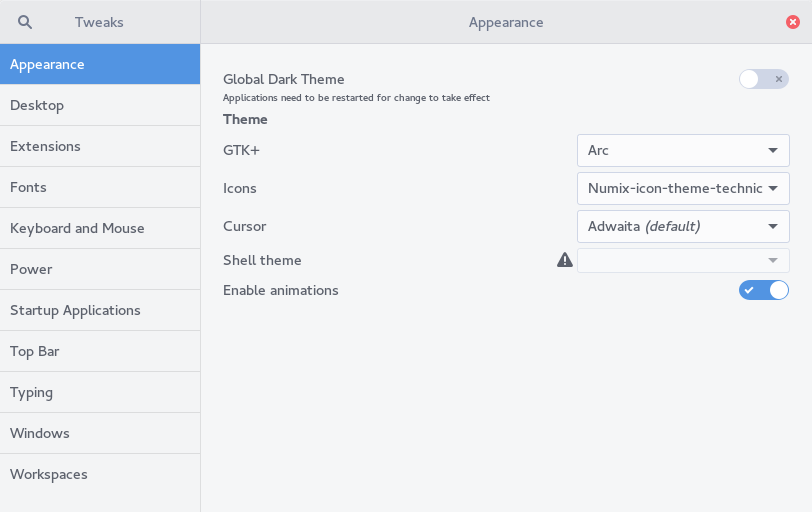Disable the Enable animations switch
This screenshot has height=512, width=812.
click(x=764, y=290)
